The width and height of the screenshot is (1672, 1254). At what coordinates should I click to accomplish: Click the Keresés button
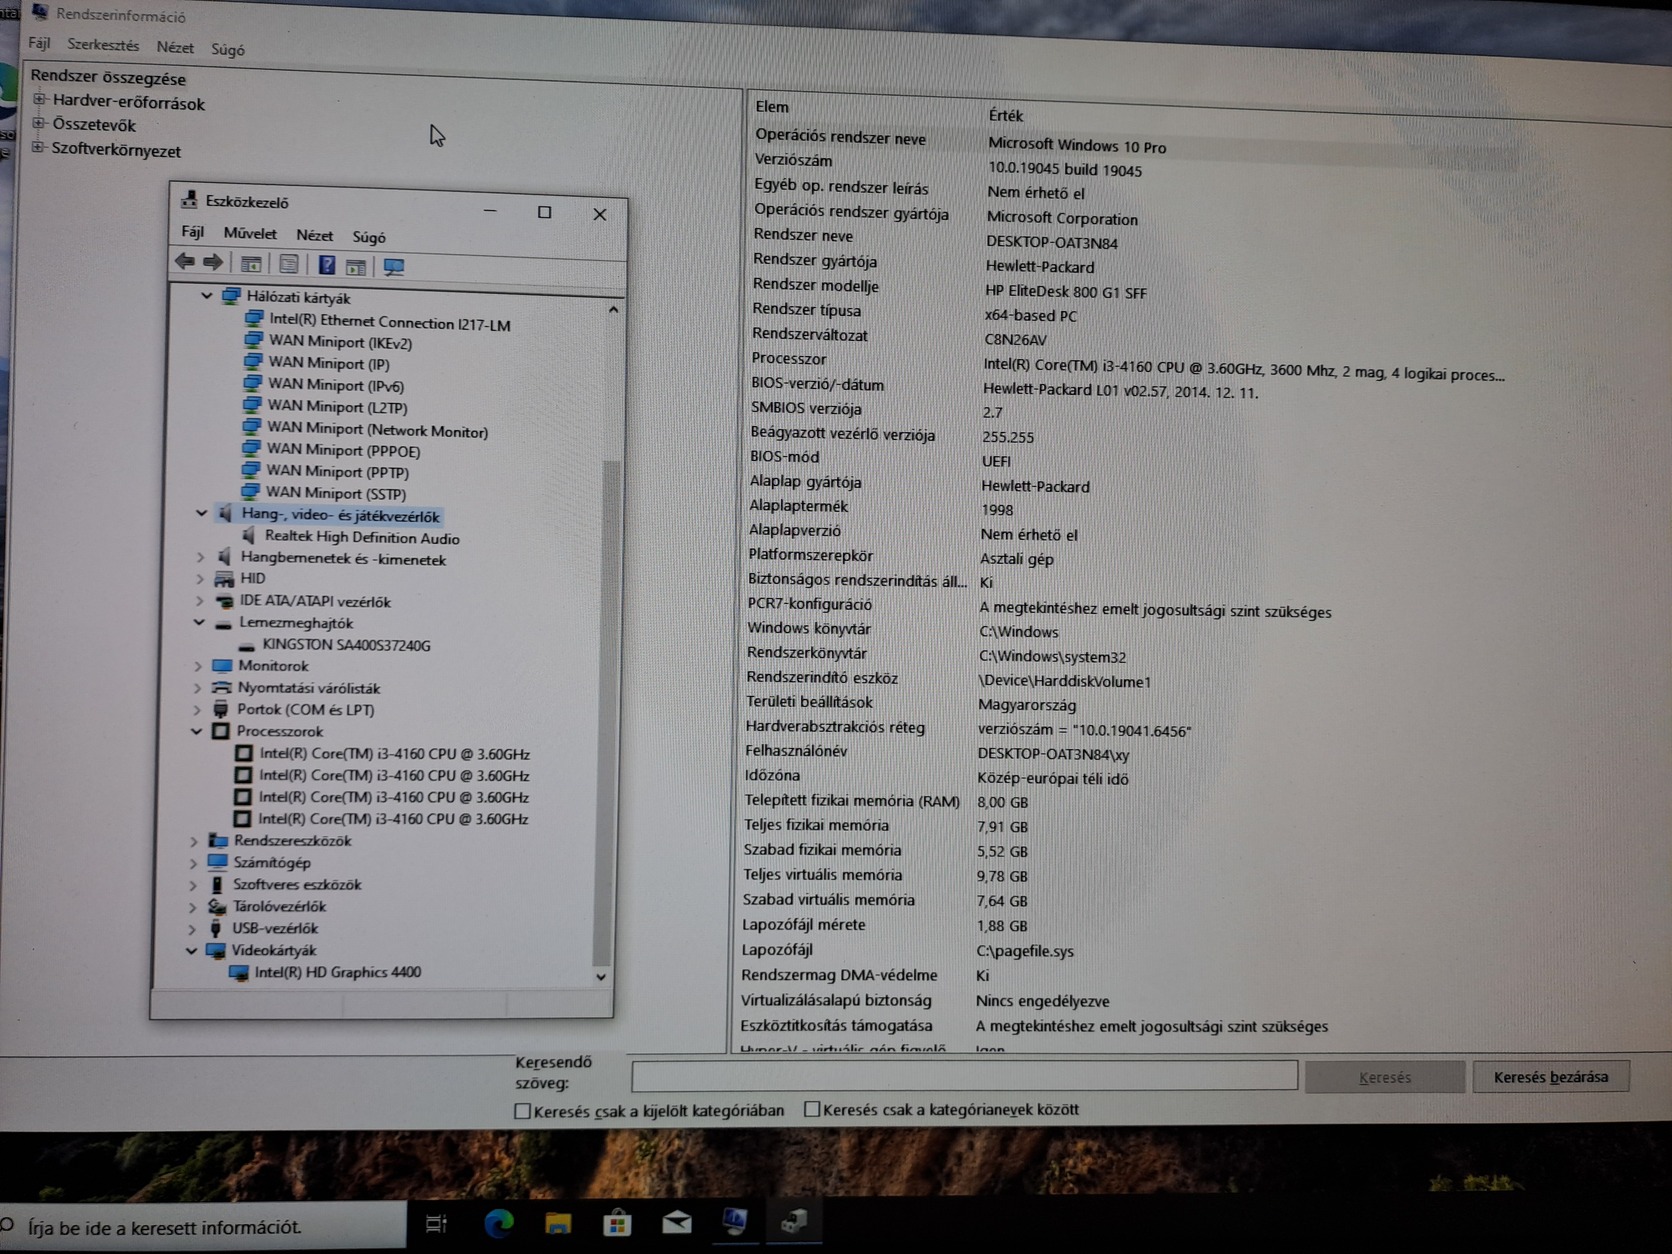[x=1385, y=1077]
